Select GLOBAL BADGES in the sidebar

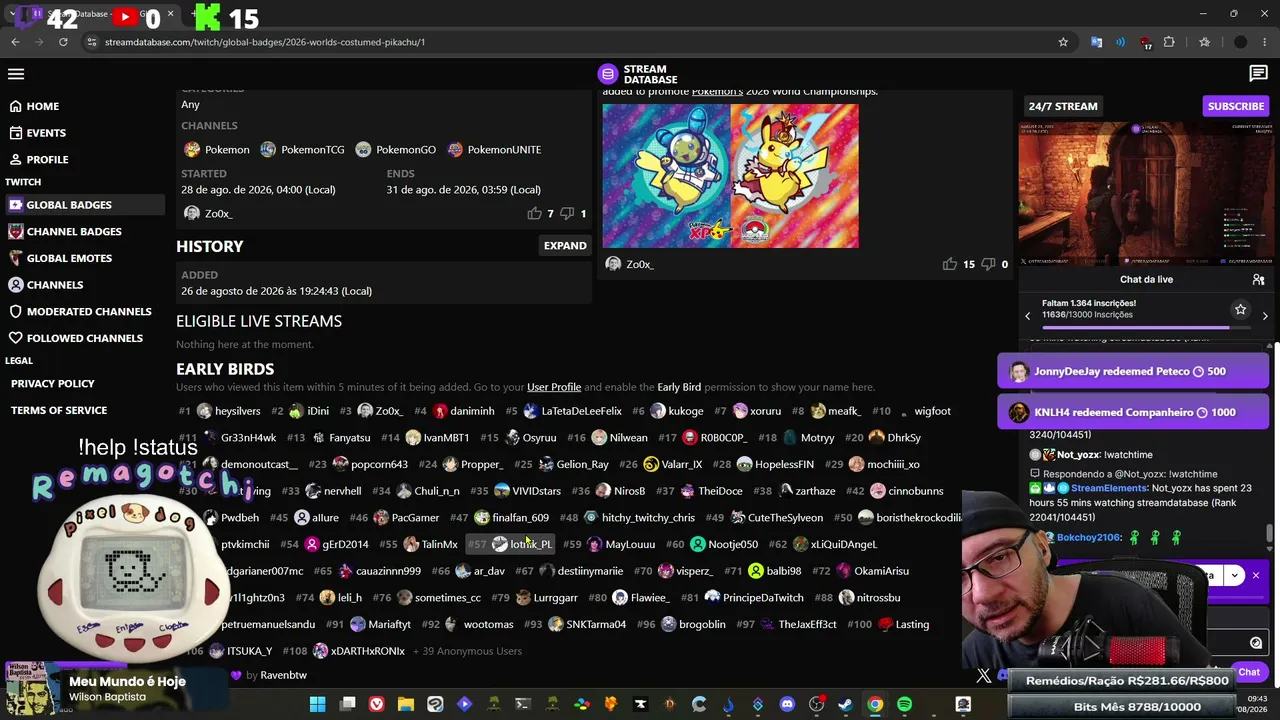point(84,205)
